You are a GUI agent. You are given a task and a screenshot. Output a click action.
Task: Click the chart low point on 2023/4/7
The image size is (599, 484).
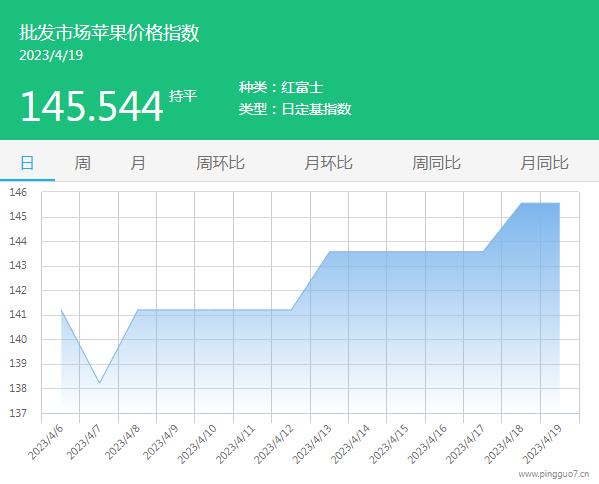(99, 383)
